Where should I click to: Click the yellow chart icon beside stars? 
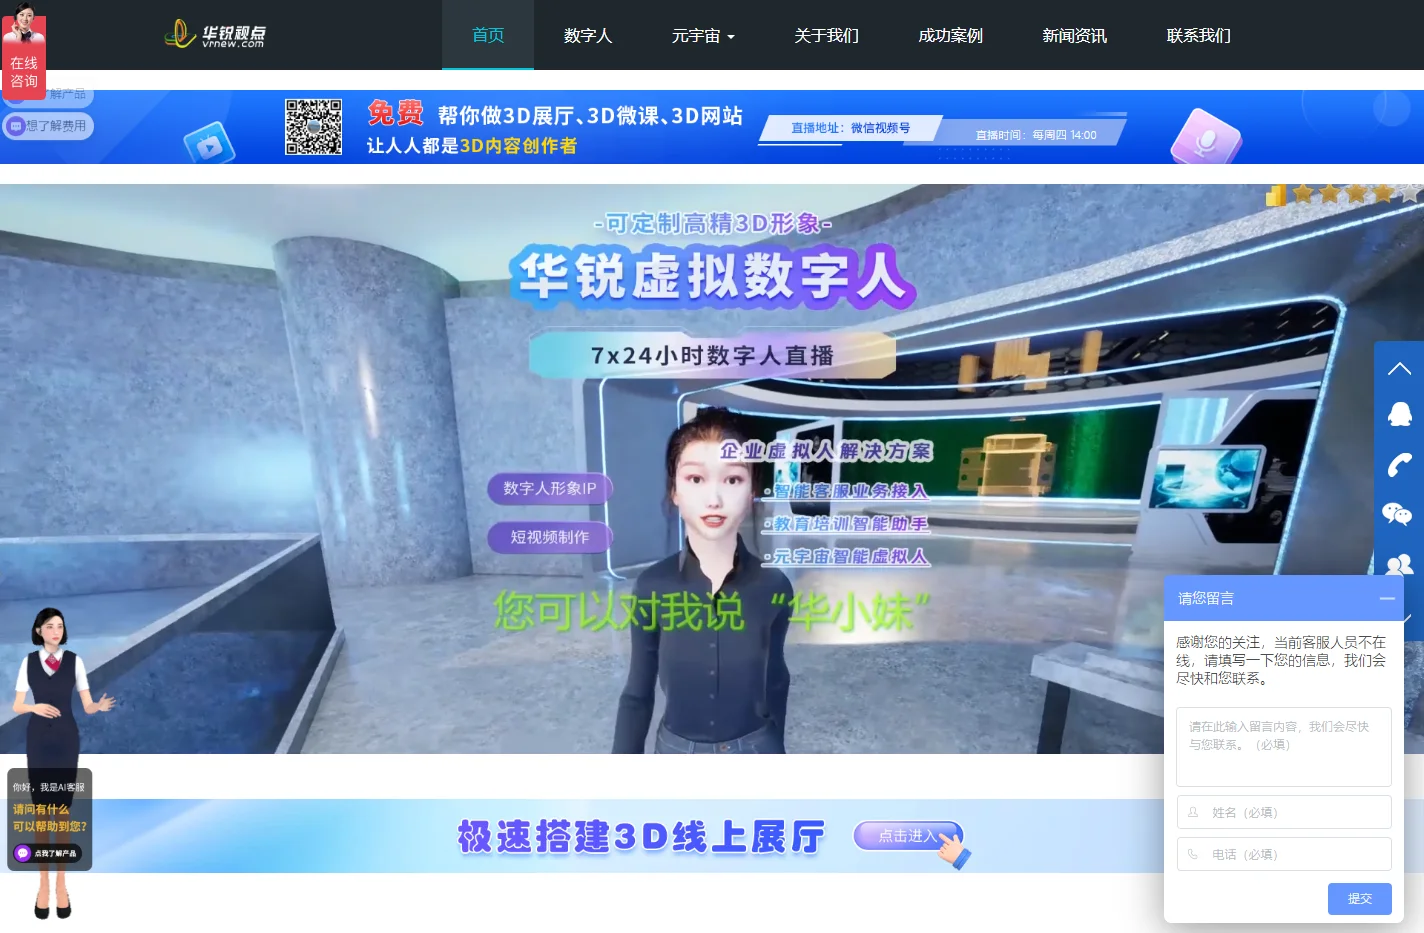pyautogui.click(x=1276, y=195)
